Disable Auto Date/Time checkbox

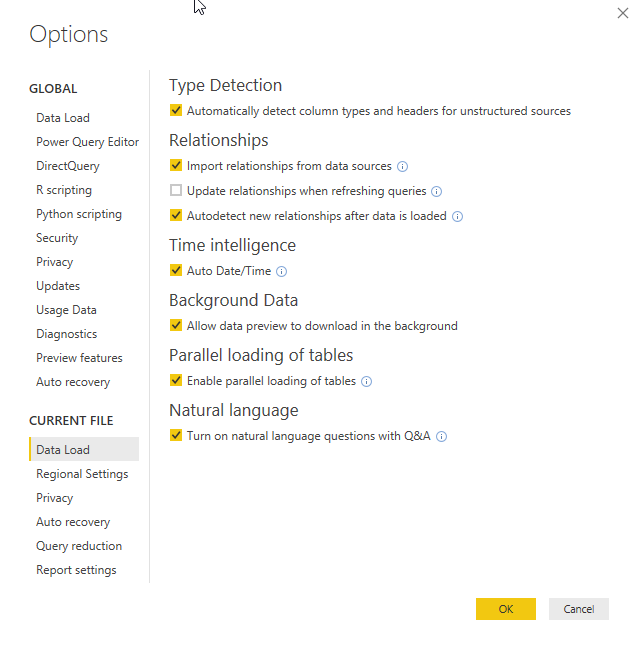point(176,270)
